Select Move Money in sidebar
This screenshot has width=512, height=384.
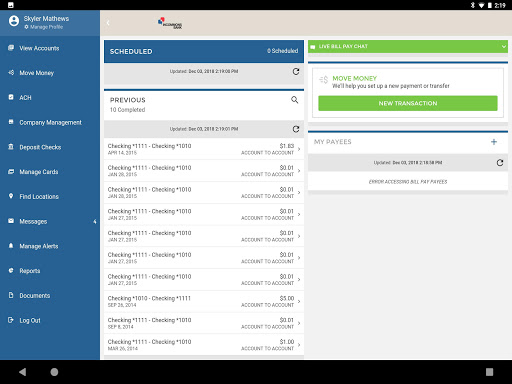pyautogui.click(x=50, y=73)
